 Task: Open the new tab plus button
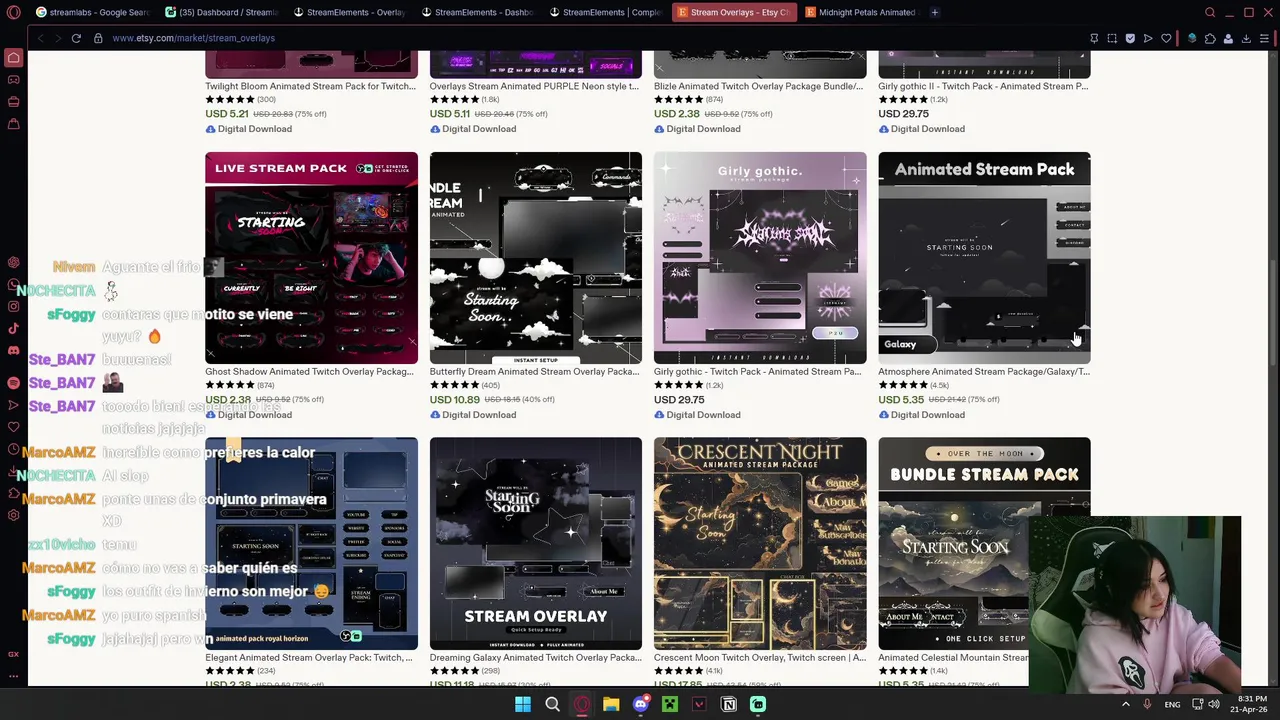point(934,12)
